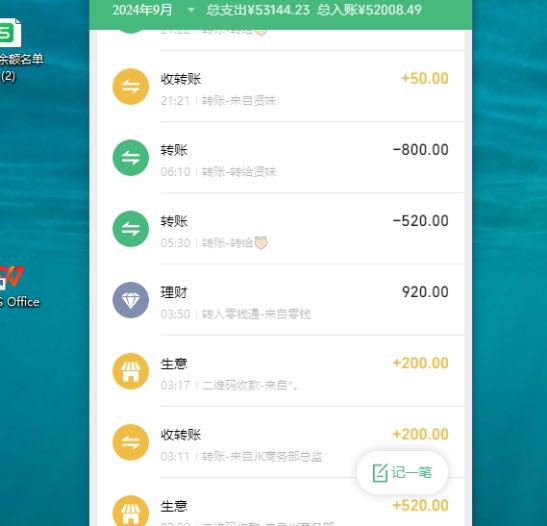
Task: Click 转账-来自JK商务部总监 description text
Action: pos(262,457)
